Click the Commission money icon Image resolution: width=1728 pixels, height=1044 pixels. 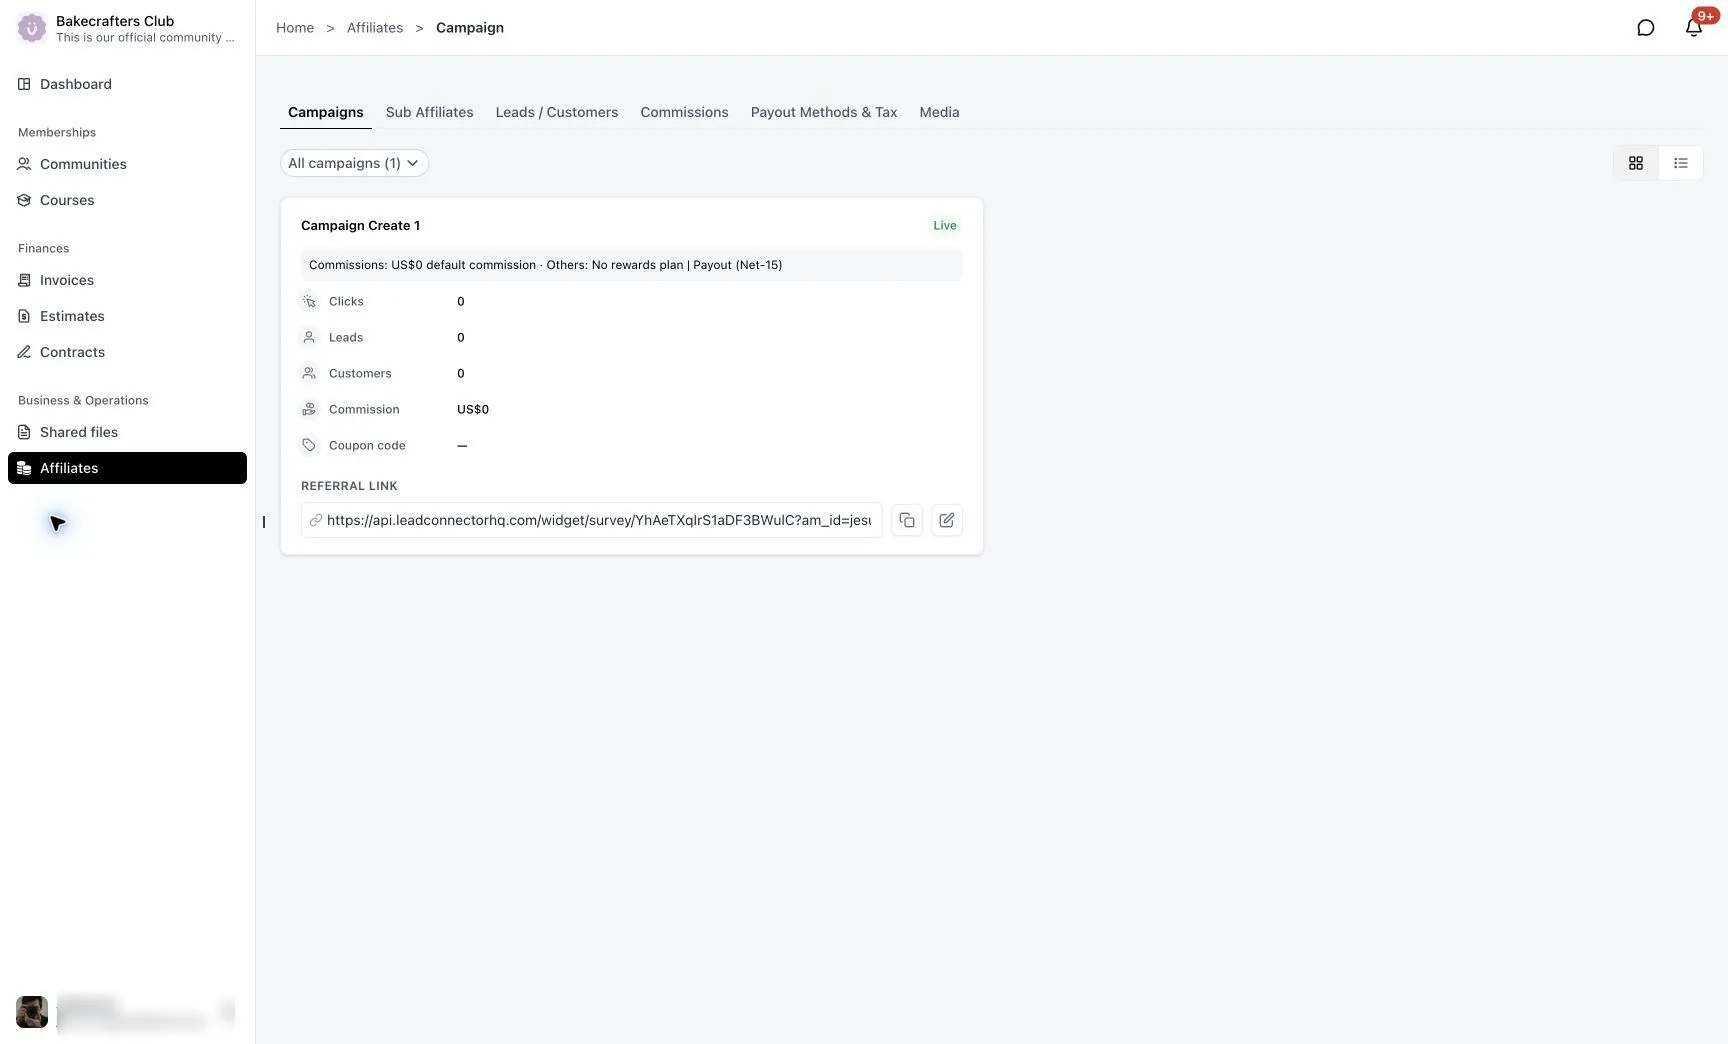pyautogui.click(x=309, y=409)
